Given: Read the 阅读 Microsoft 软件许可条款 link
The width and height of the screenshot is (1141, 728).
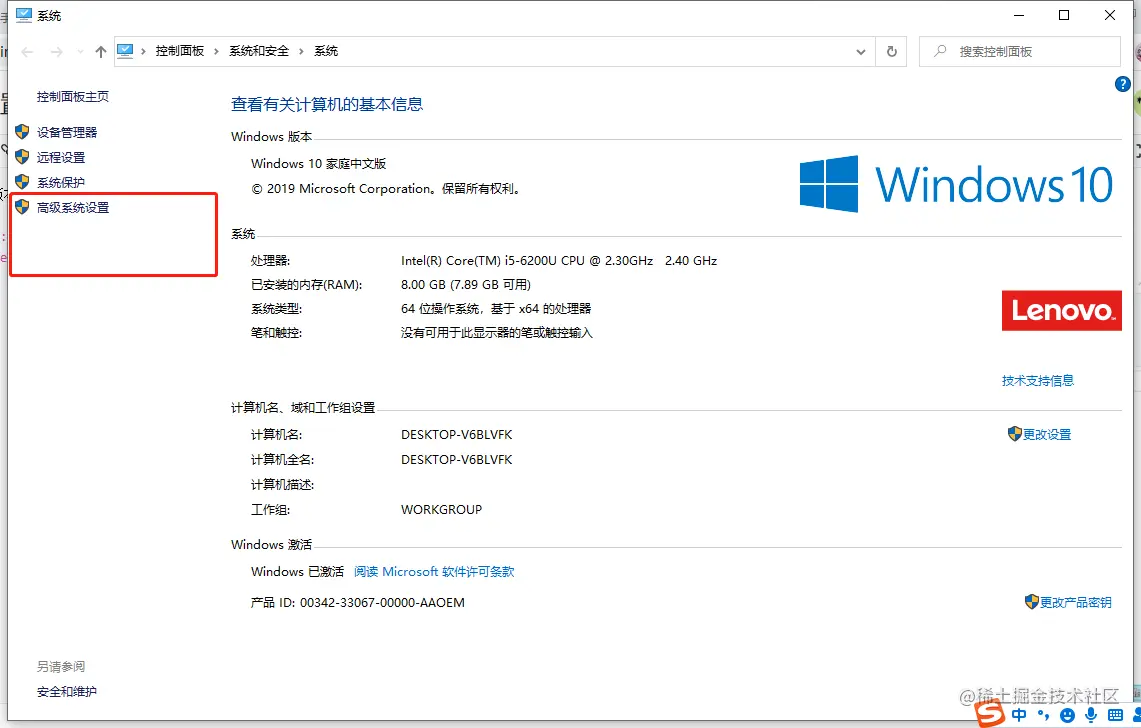Looking at the screenshot, I should pos(434,571).
